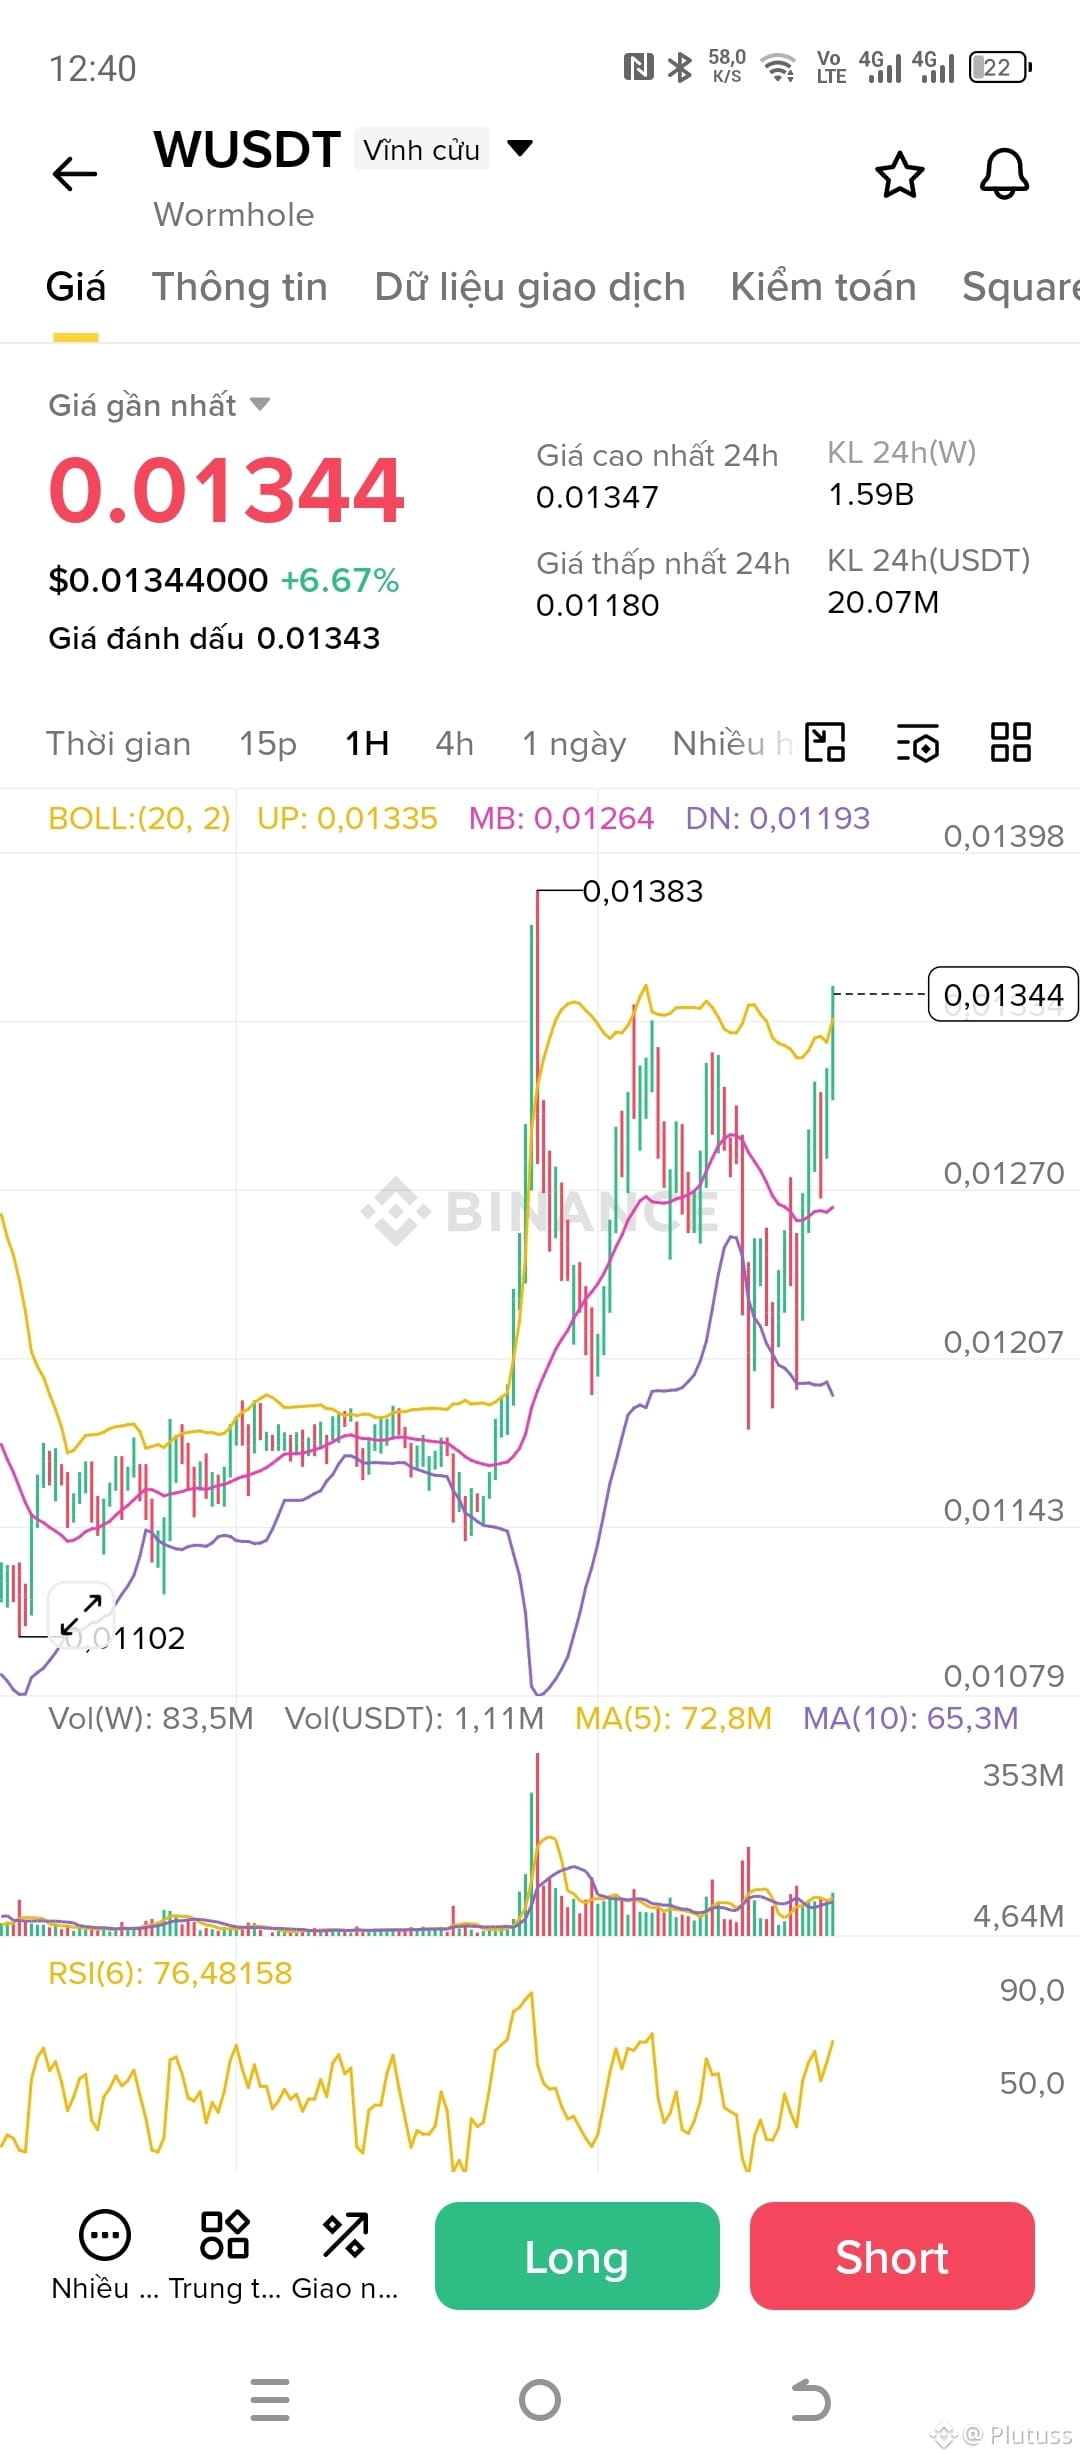This screenshot has height=2460, width=1080.
Task: Tap the large 0.01344 last price
Action: [226, 490]
